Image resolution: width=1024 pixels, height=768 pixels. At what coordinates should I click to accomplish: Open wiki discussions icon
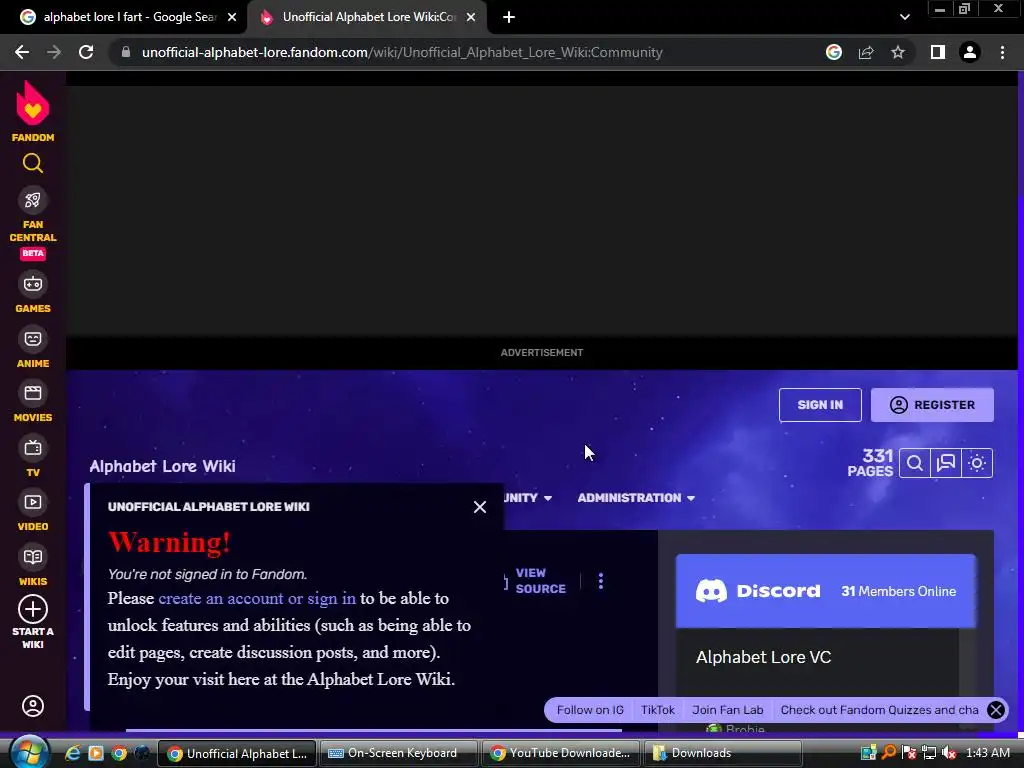(946, 463)
